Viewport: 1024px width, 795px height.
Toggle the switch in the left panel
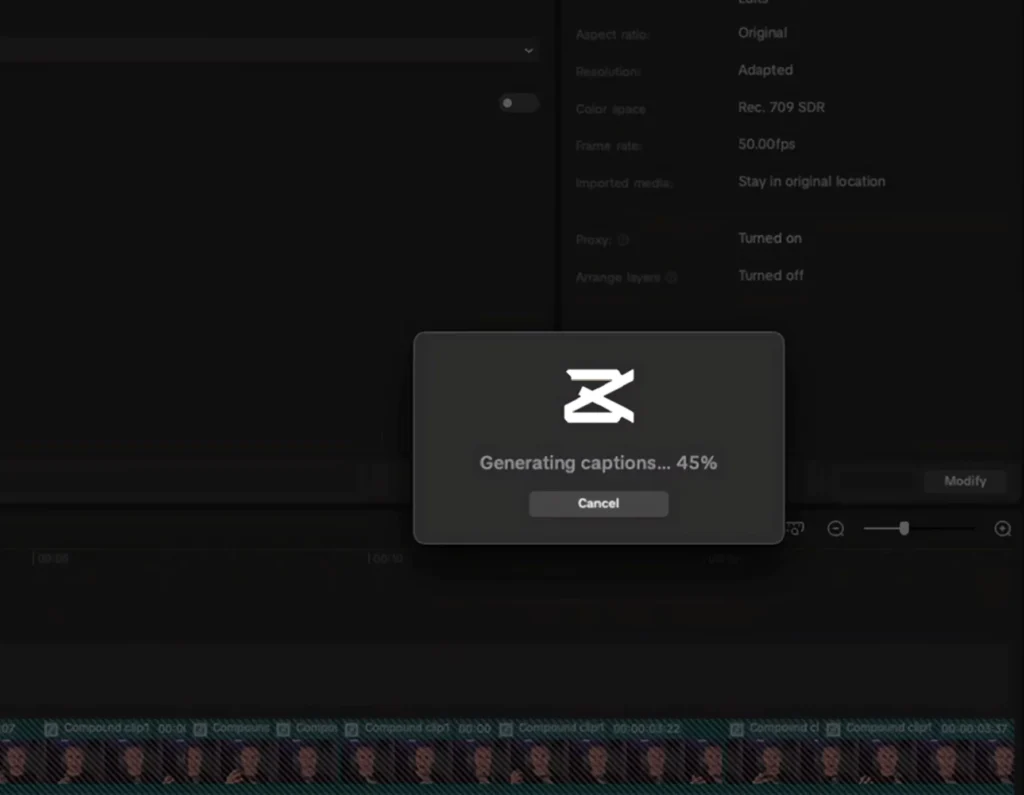click(x=518, y=103)
